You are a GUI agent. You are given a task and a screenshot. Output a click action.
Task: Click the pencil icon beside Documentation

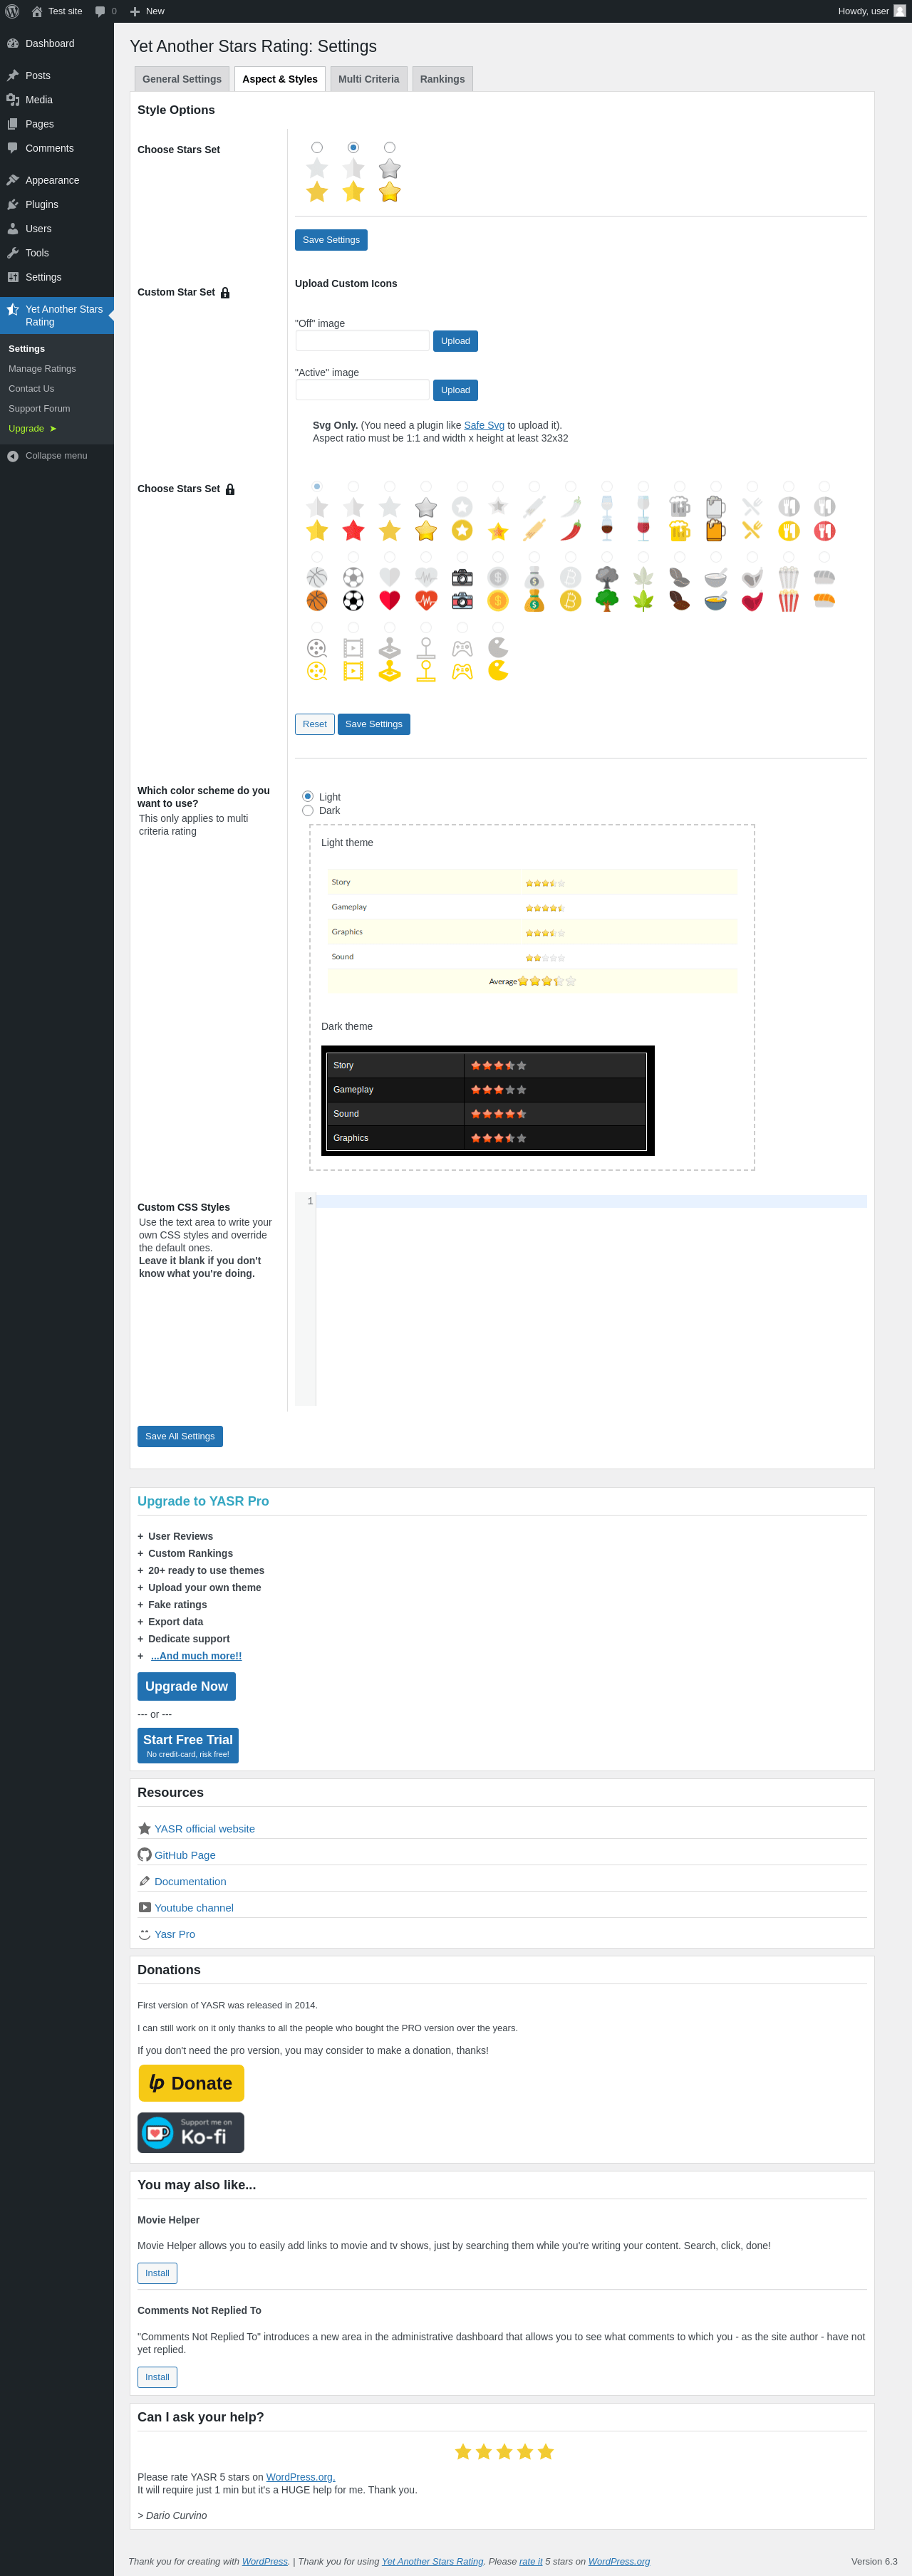click(144, 1881)
